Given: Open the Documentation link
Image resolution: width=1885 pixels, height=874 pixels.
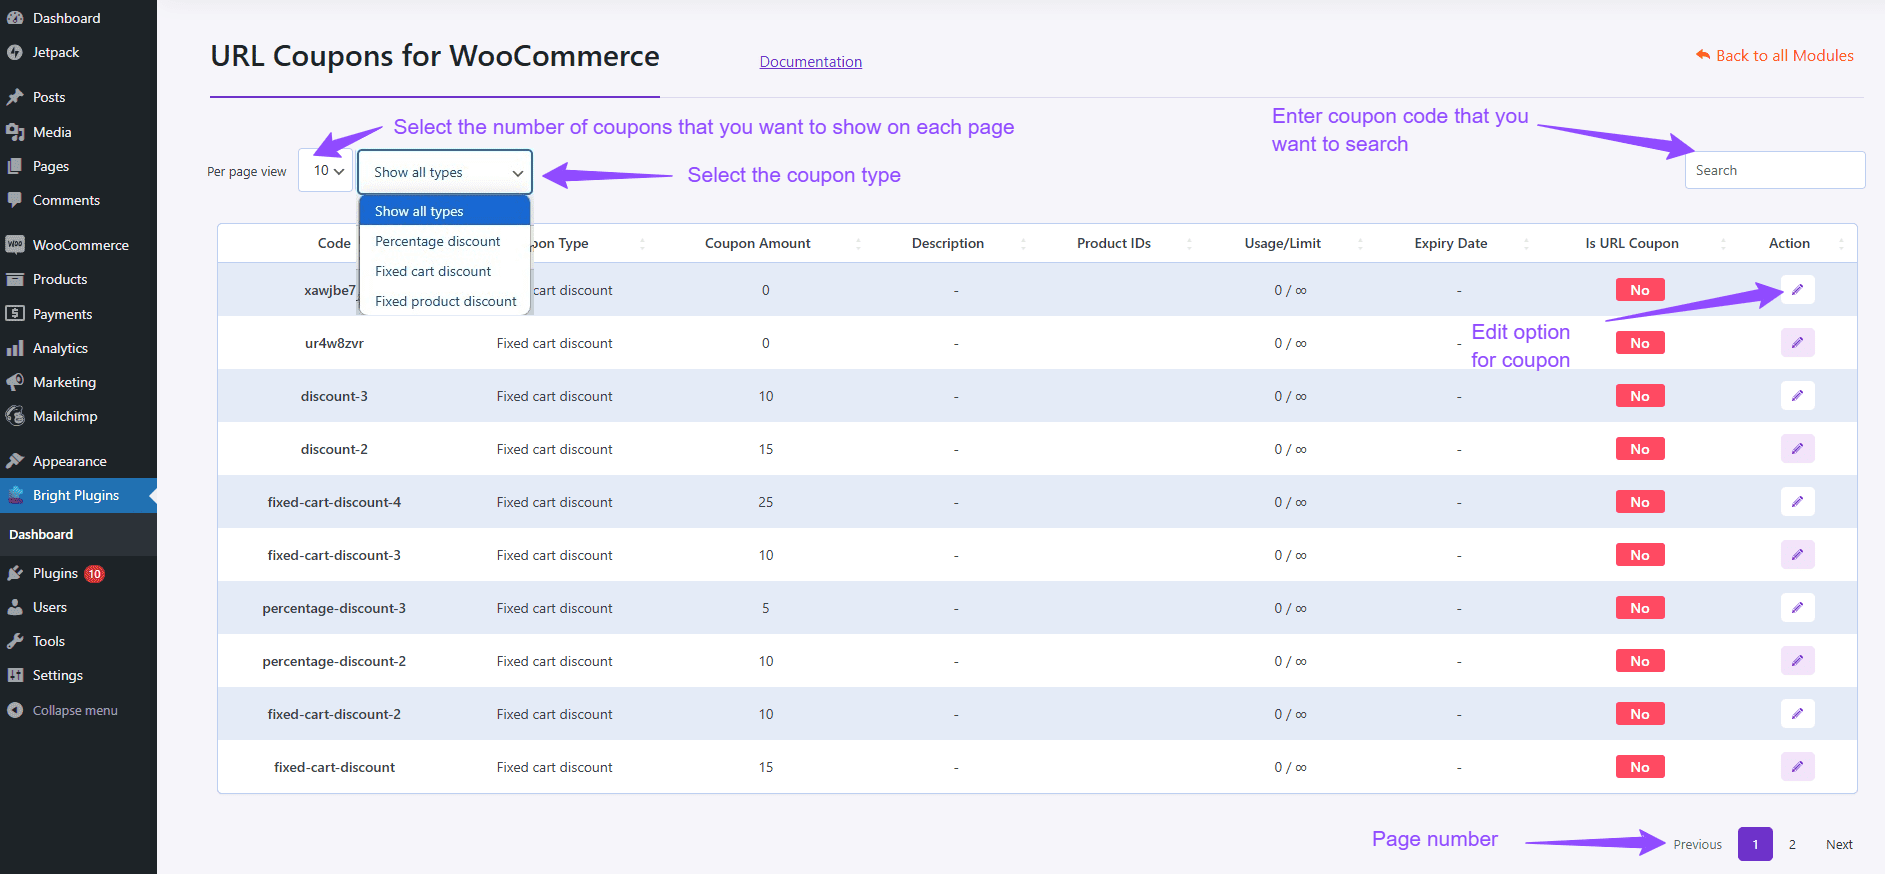Looking at the screenshot, I should point(810,62).
